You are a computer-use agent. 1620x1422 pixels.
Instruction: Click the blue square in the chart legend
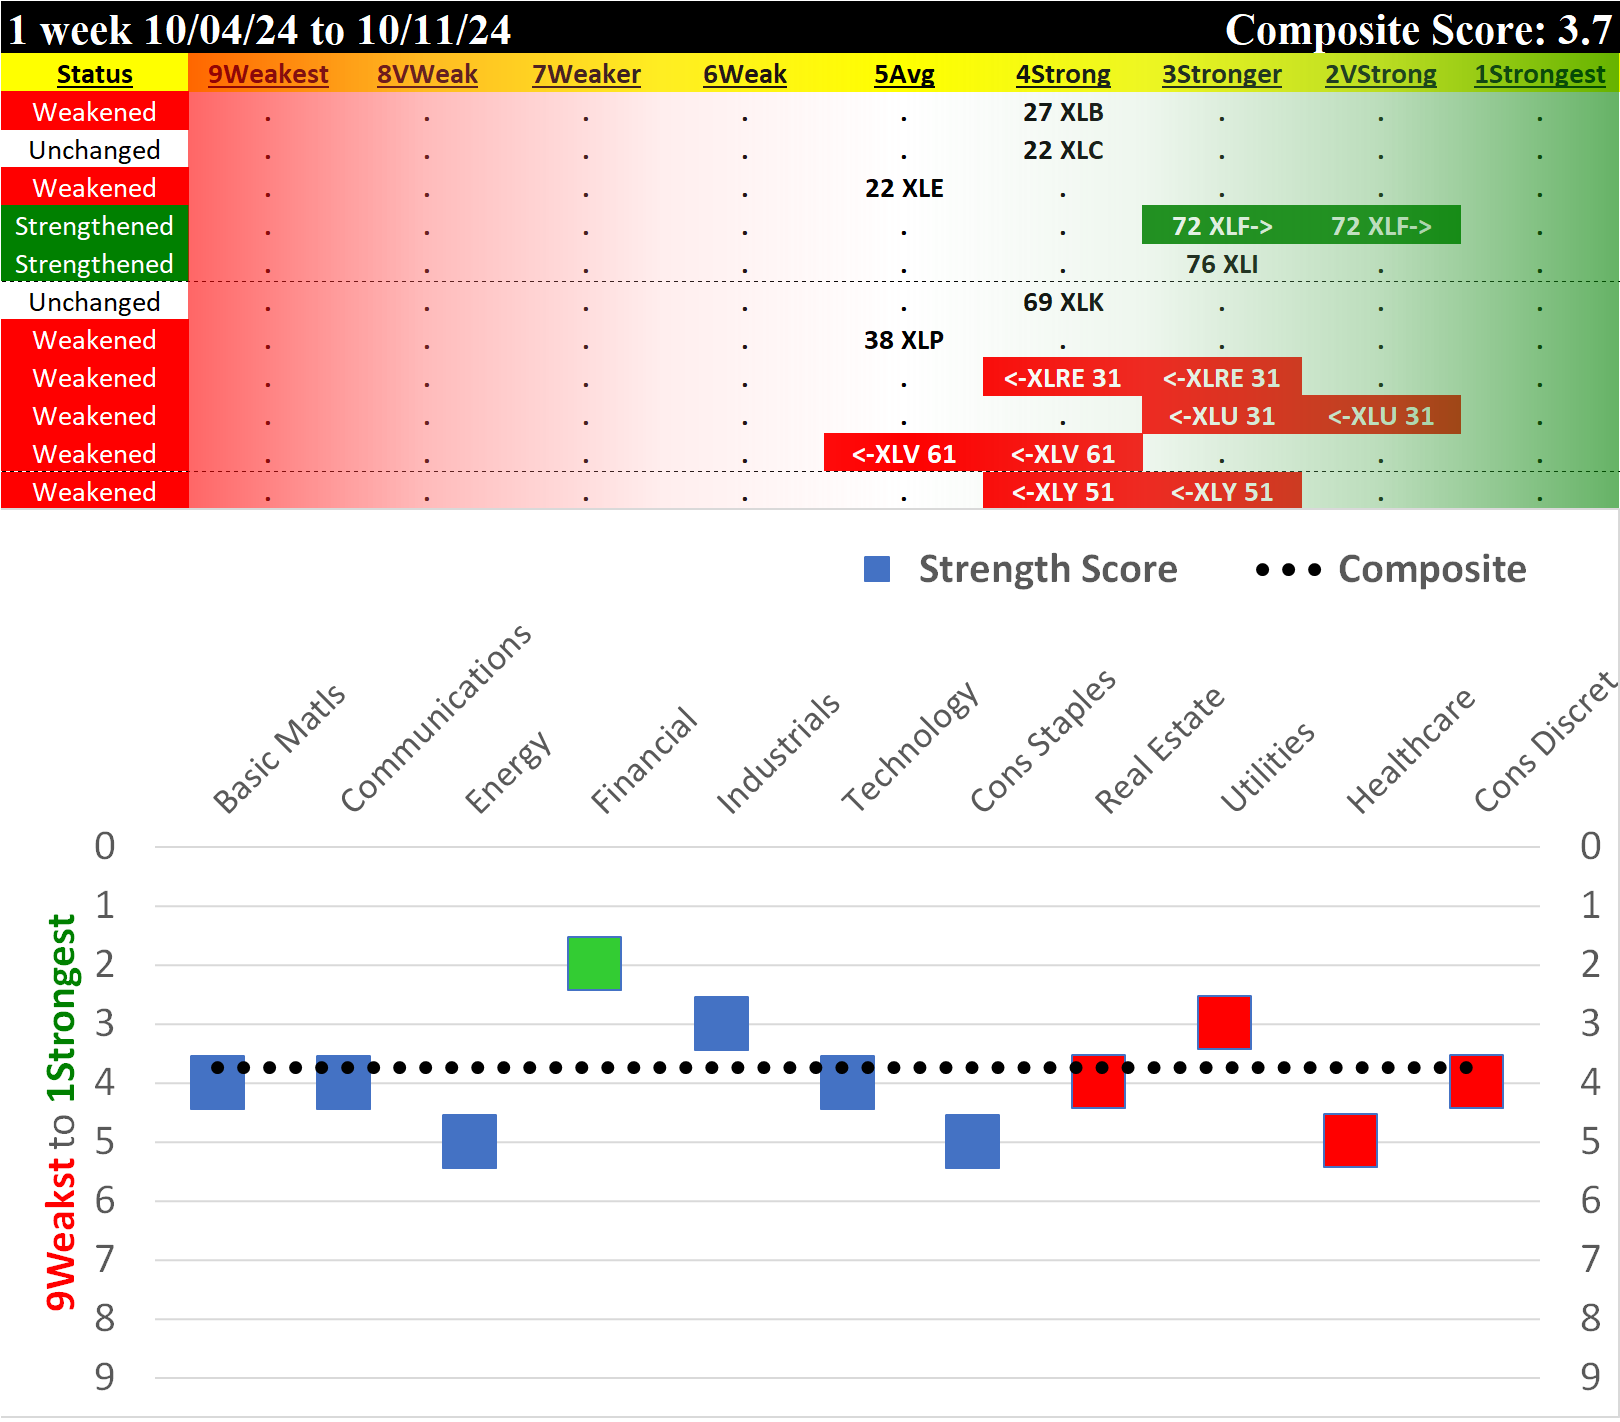click(878, 568)
